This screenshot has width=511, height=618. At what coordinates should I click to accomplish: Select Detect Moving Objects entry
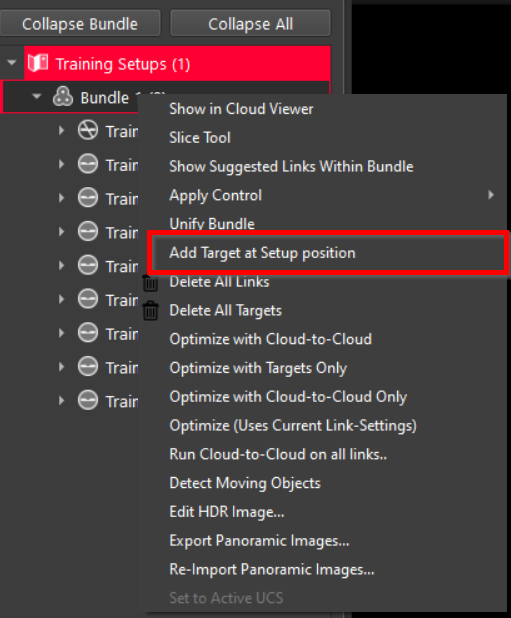tap(245, 483)
